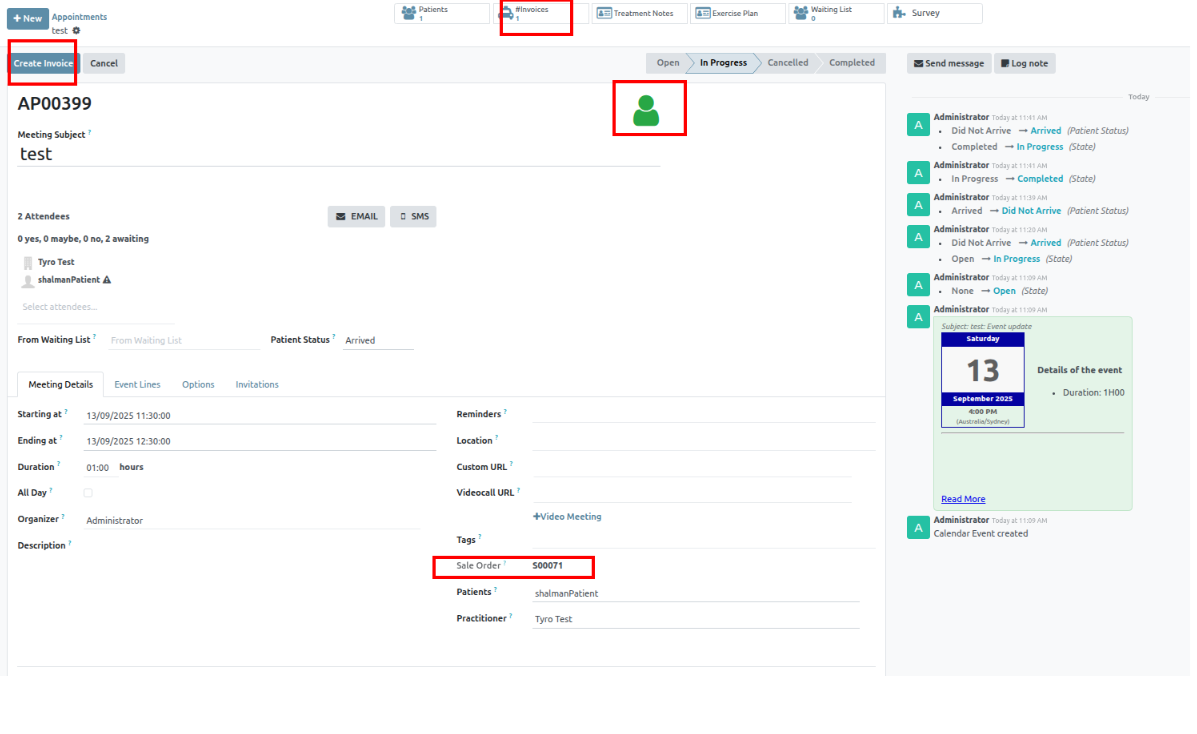Set the status bar to Completed
1197x734 pixels.
[x=851, y=63]
